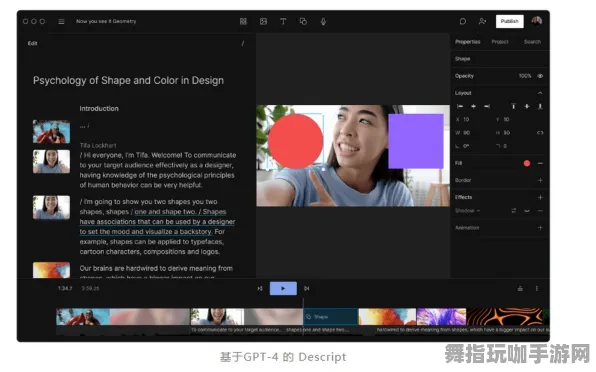
Task: Skip to the next scene
Action: (307, 289)
